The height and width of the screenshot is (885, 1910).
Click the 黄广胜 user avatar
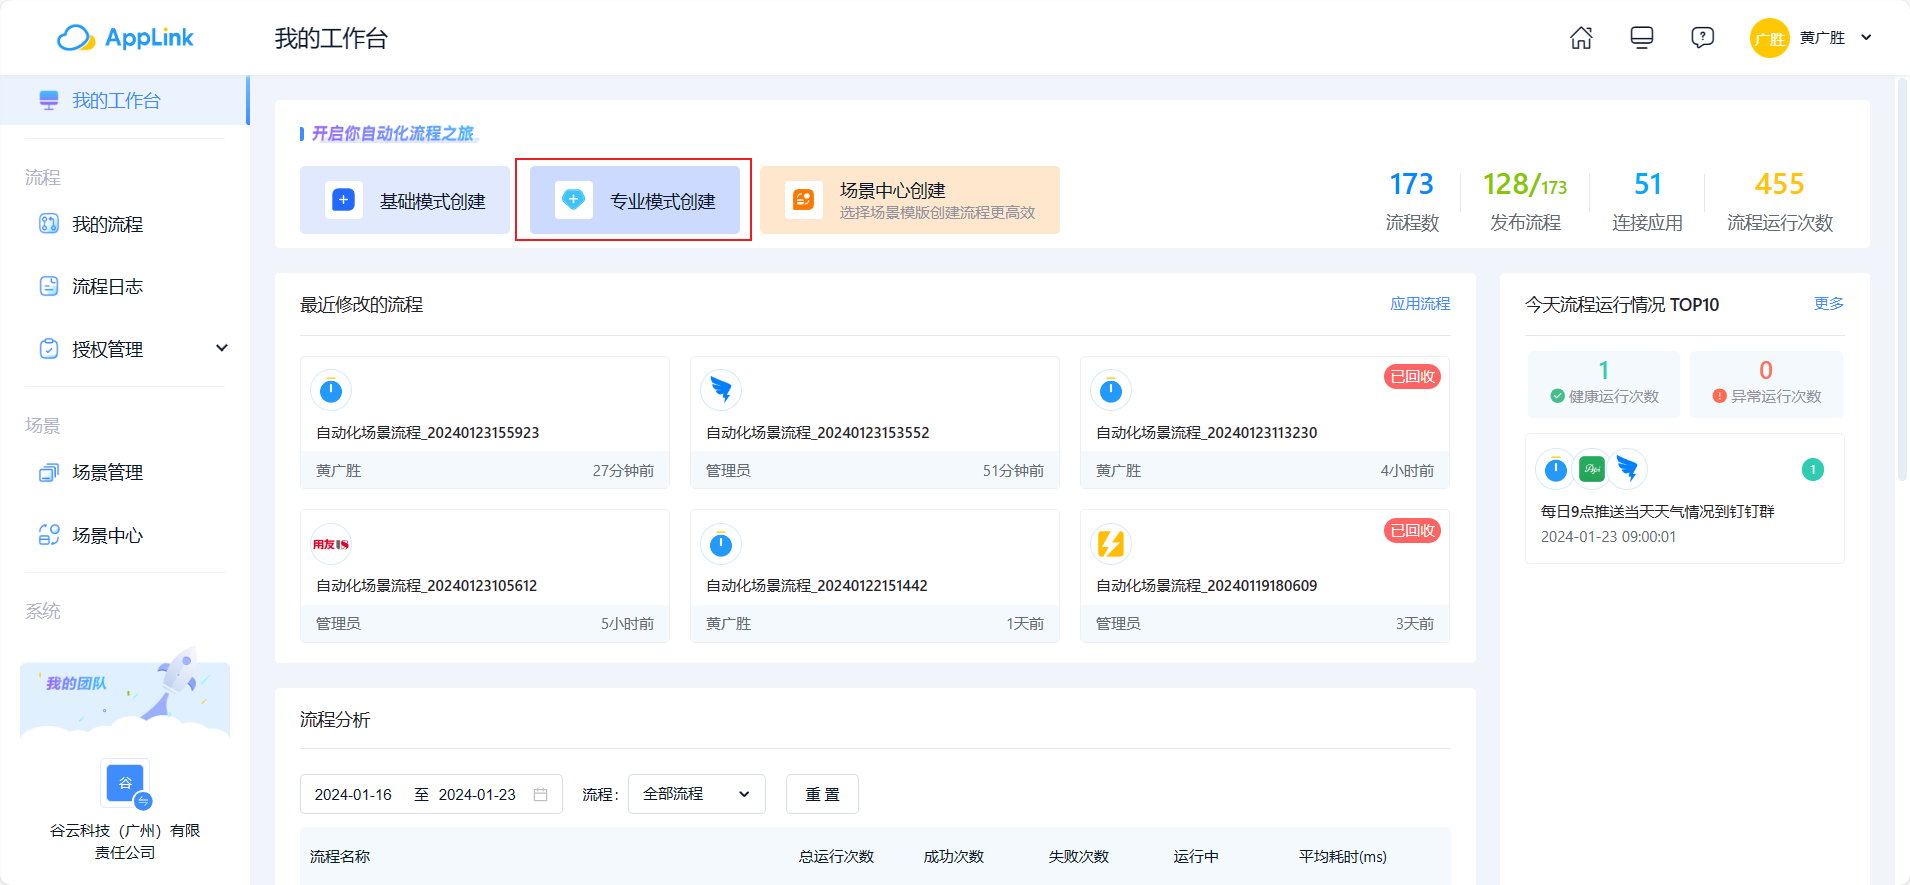coord(1769,38)
